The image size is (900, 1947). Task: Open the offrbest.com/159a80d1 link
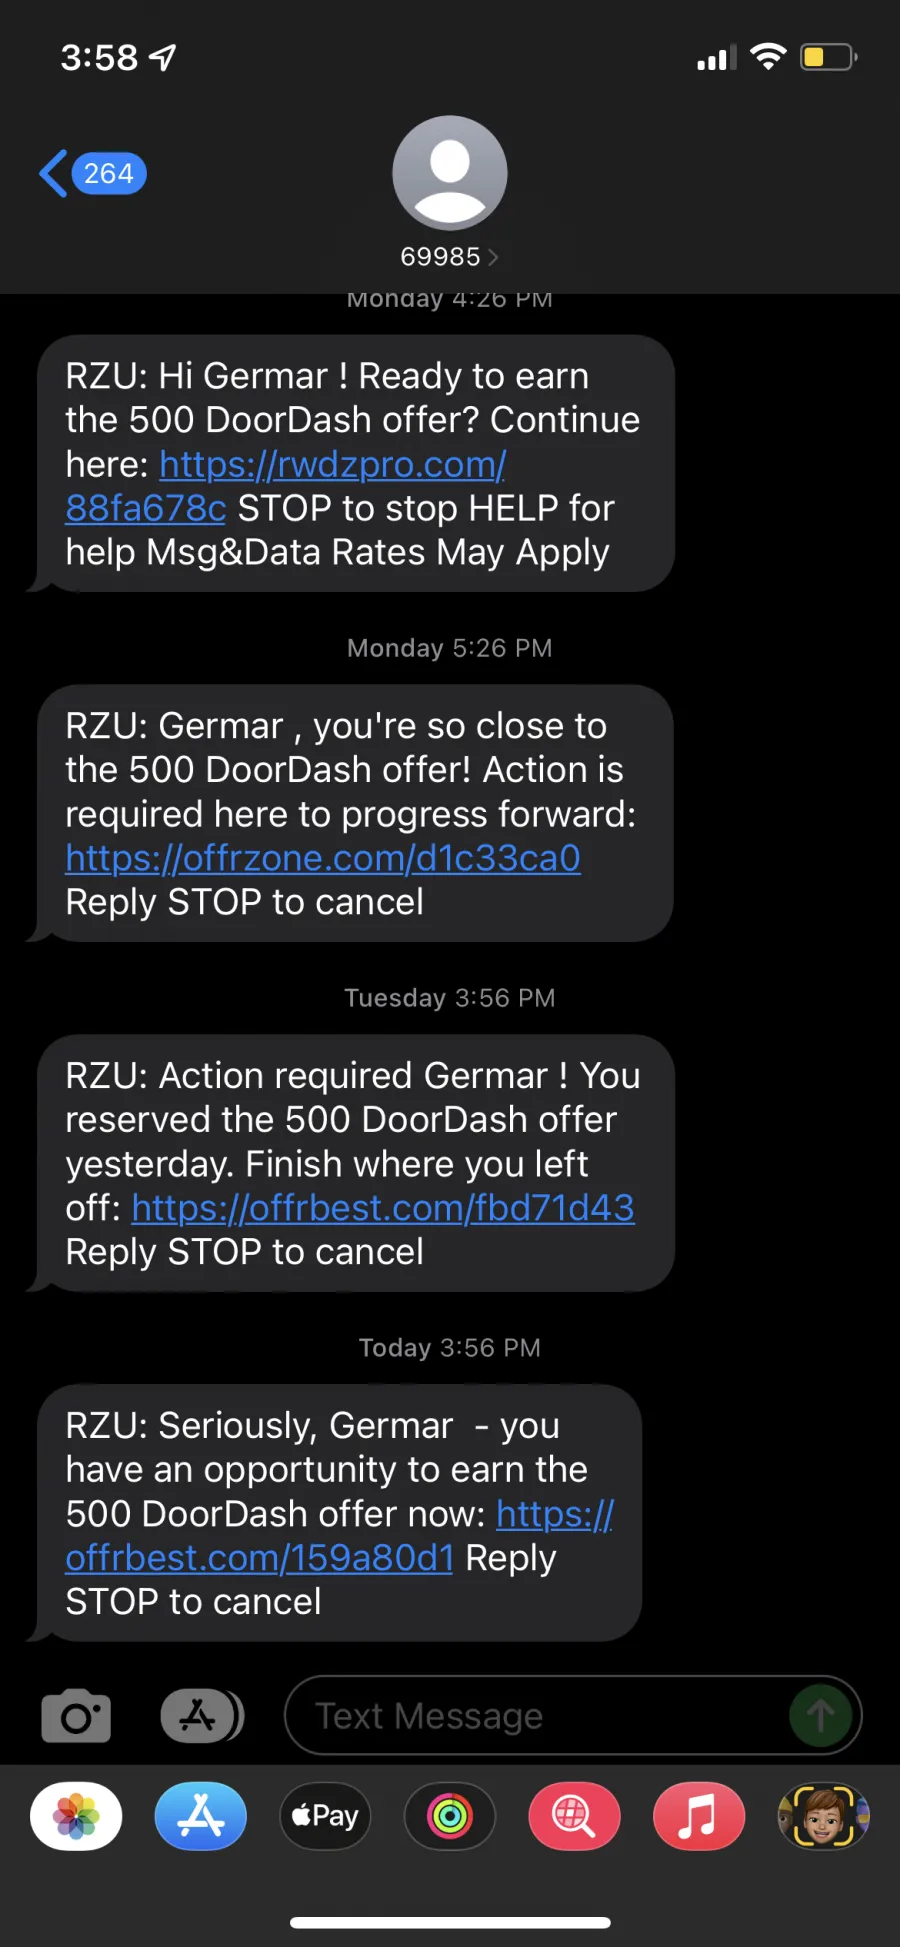coord(340,1536)
